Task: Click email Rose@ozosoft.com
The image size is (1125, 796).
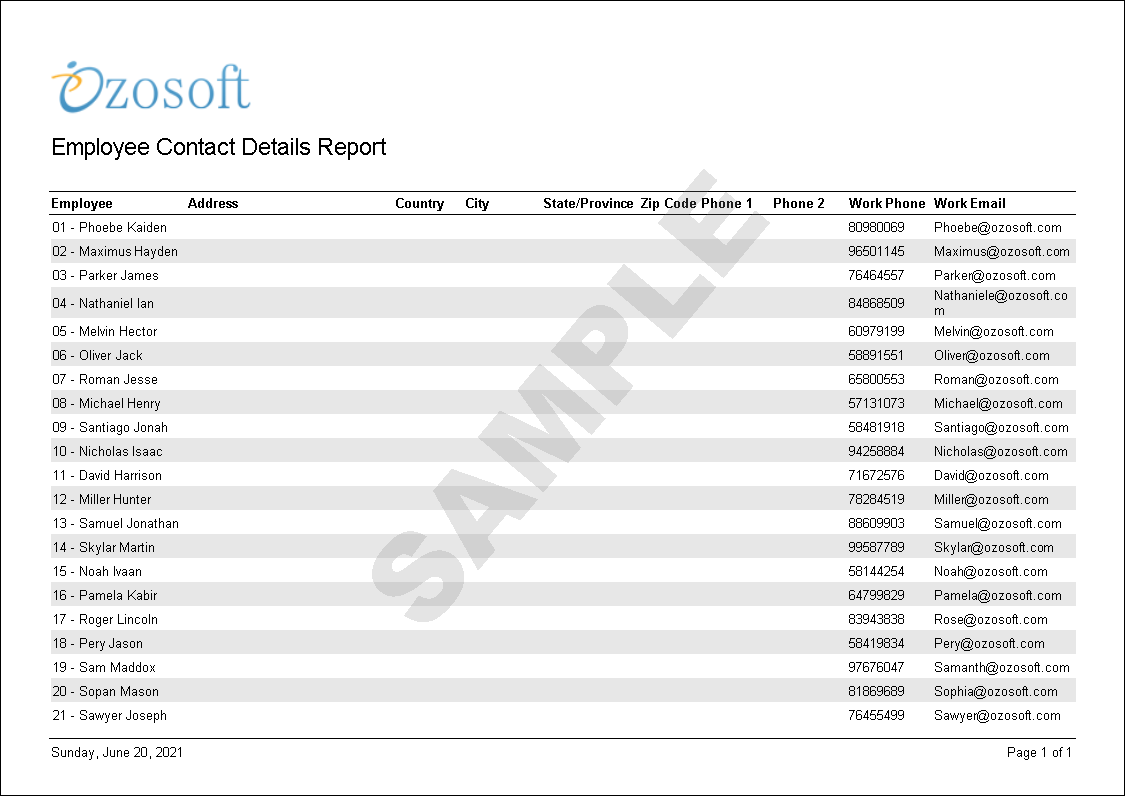Action: (x=991, y=619)
